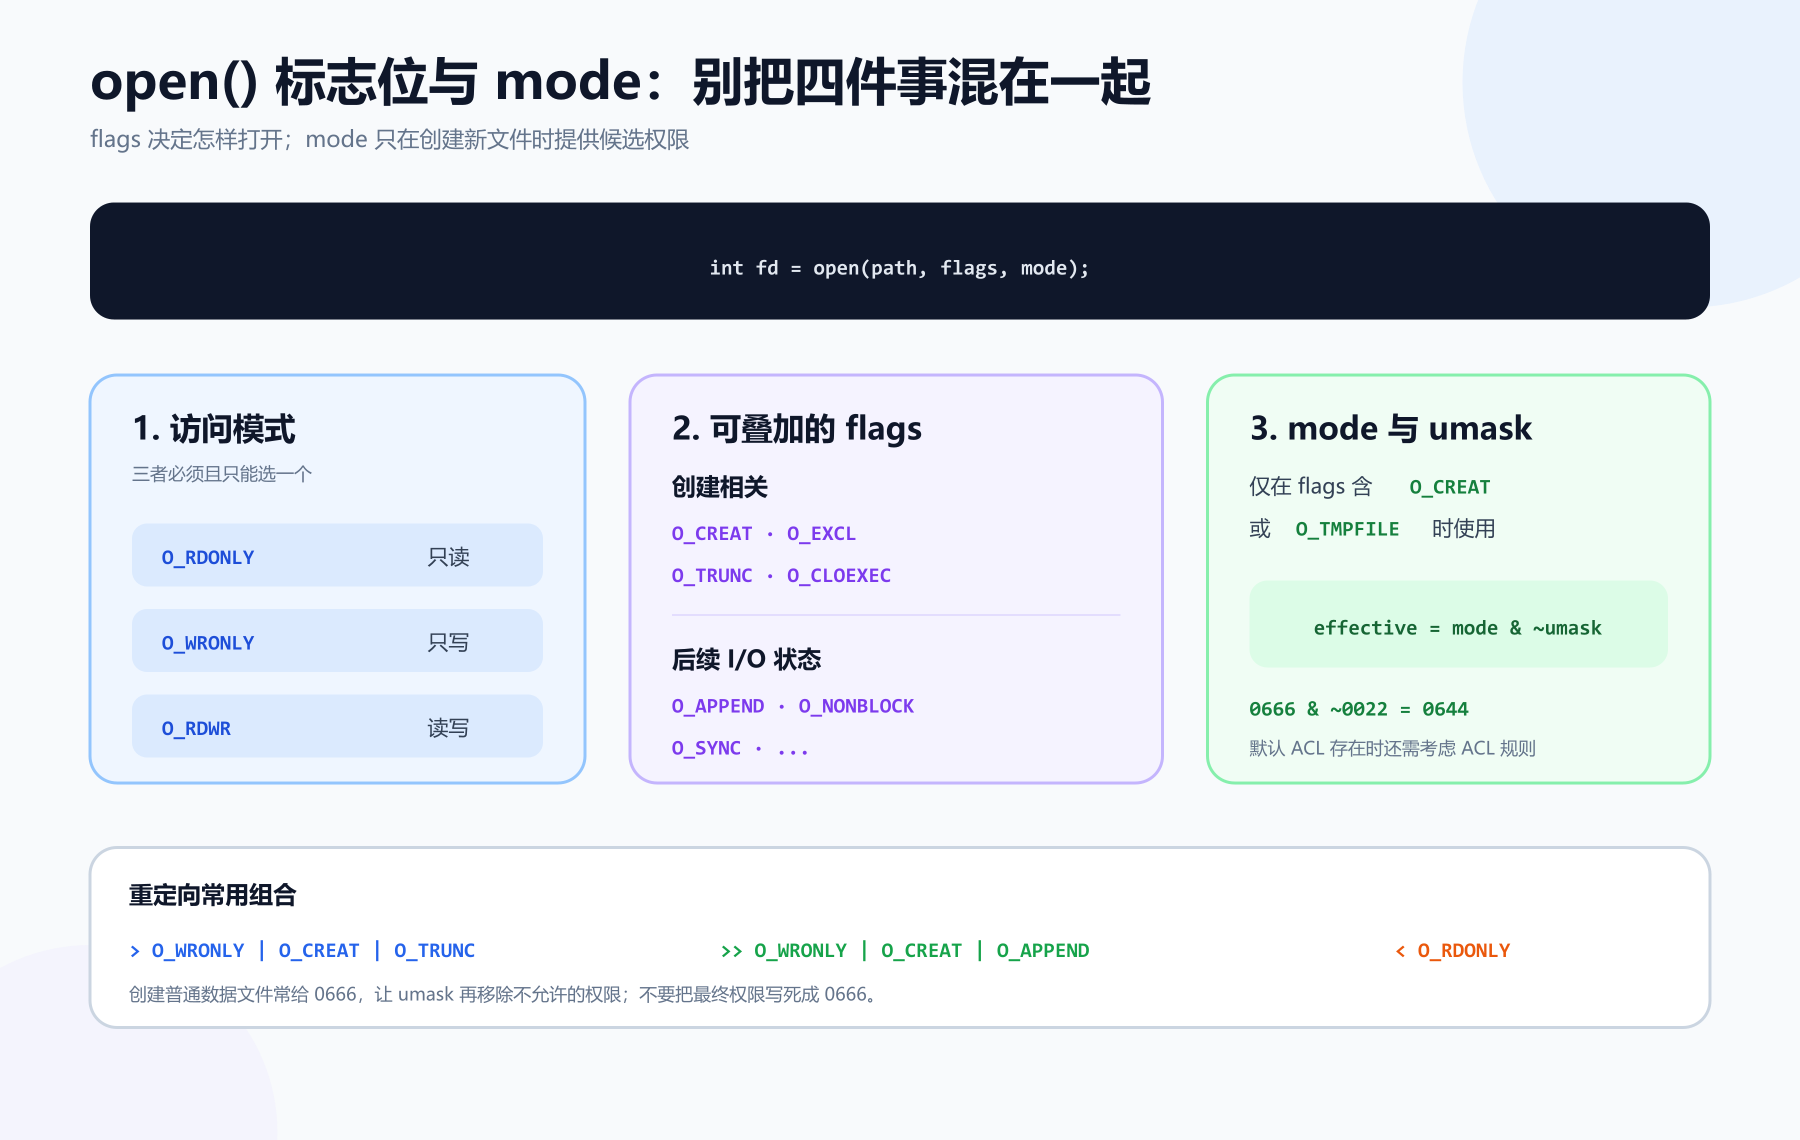The height and width of the screenshot is (1140, 1800).
Task: Click the heading '3. mode 与 umask'
Action: [1391, 429]
